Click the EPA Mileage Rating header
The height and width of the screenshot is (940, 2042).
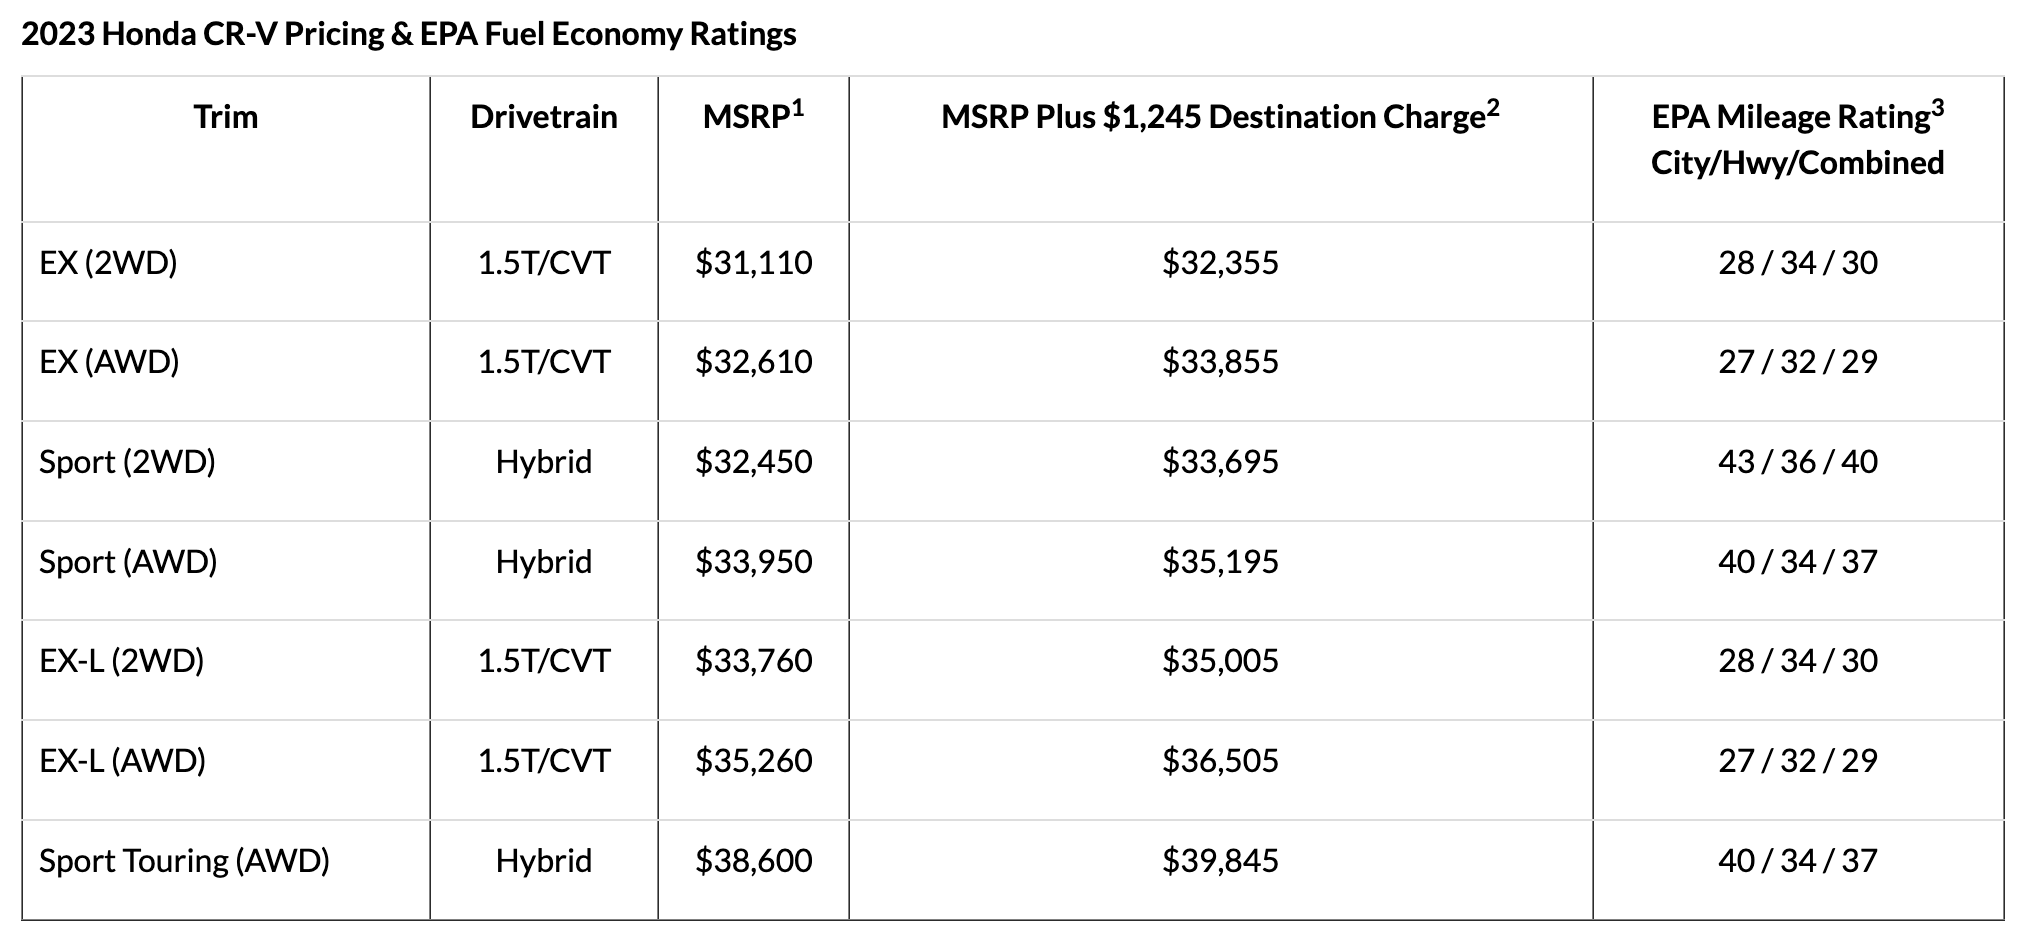(1797, 139)
